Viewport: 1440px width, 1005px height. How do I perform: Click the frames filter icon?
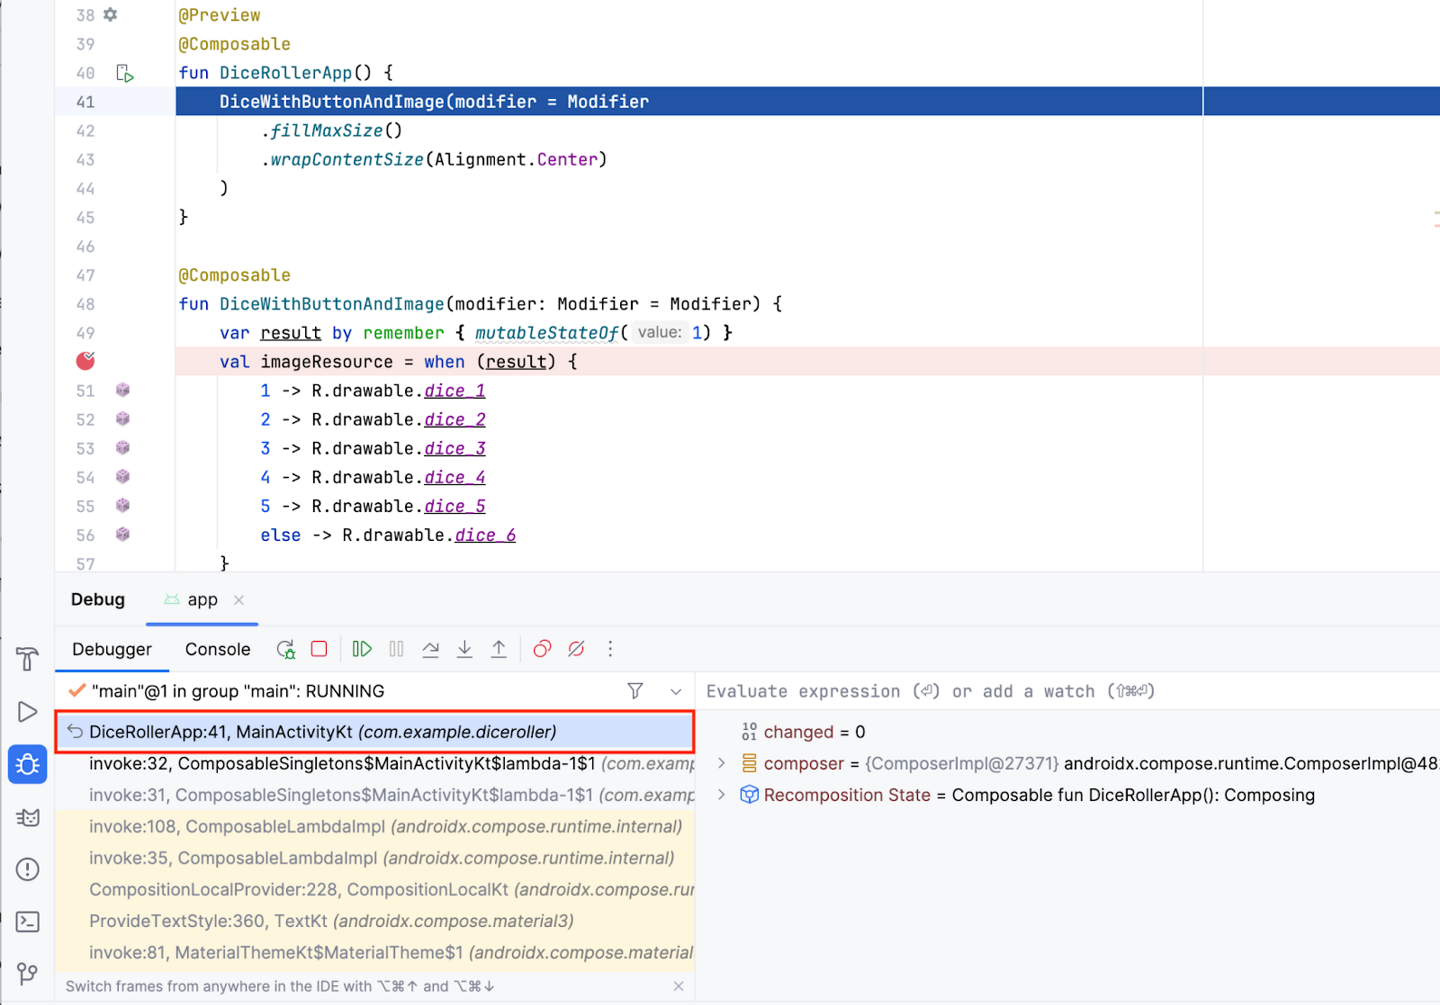coord(635,691)
